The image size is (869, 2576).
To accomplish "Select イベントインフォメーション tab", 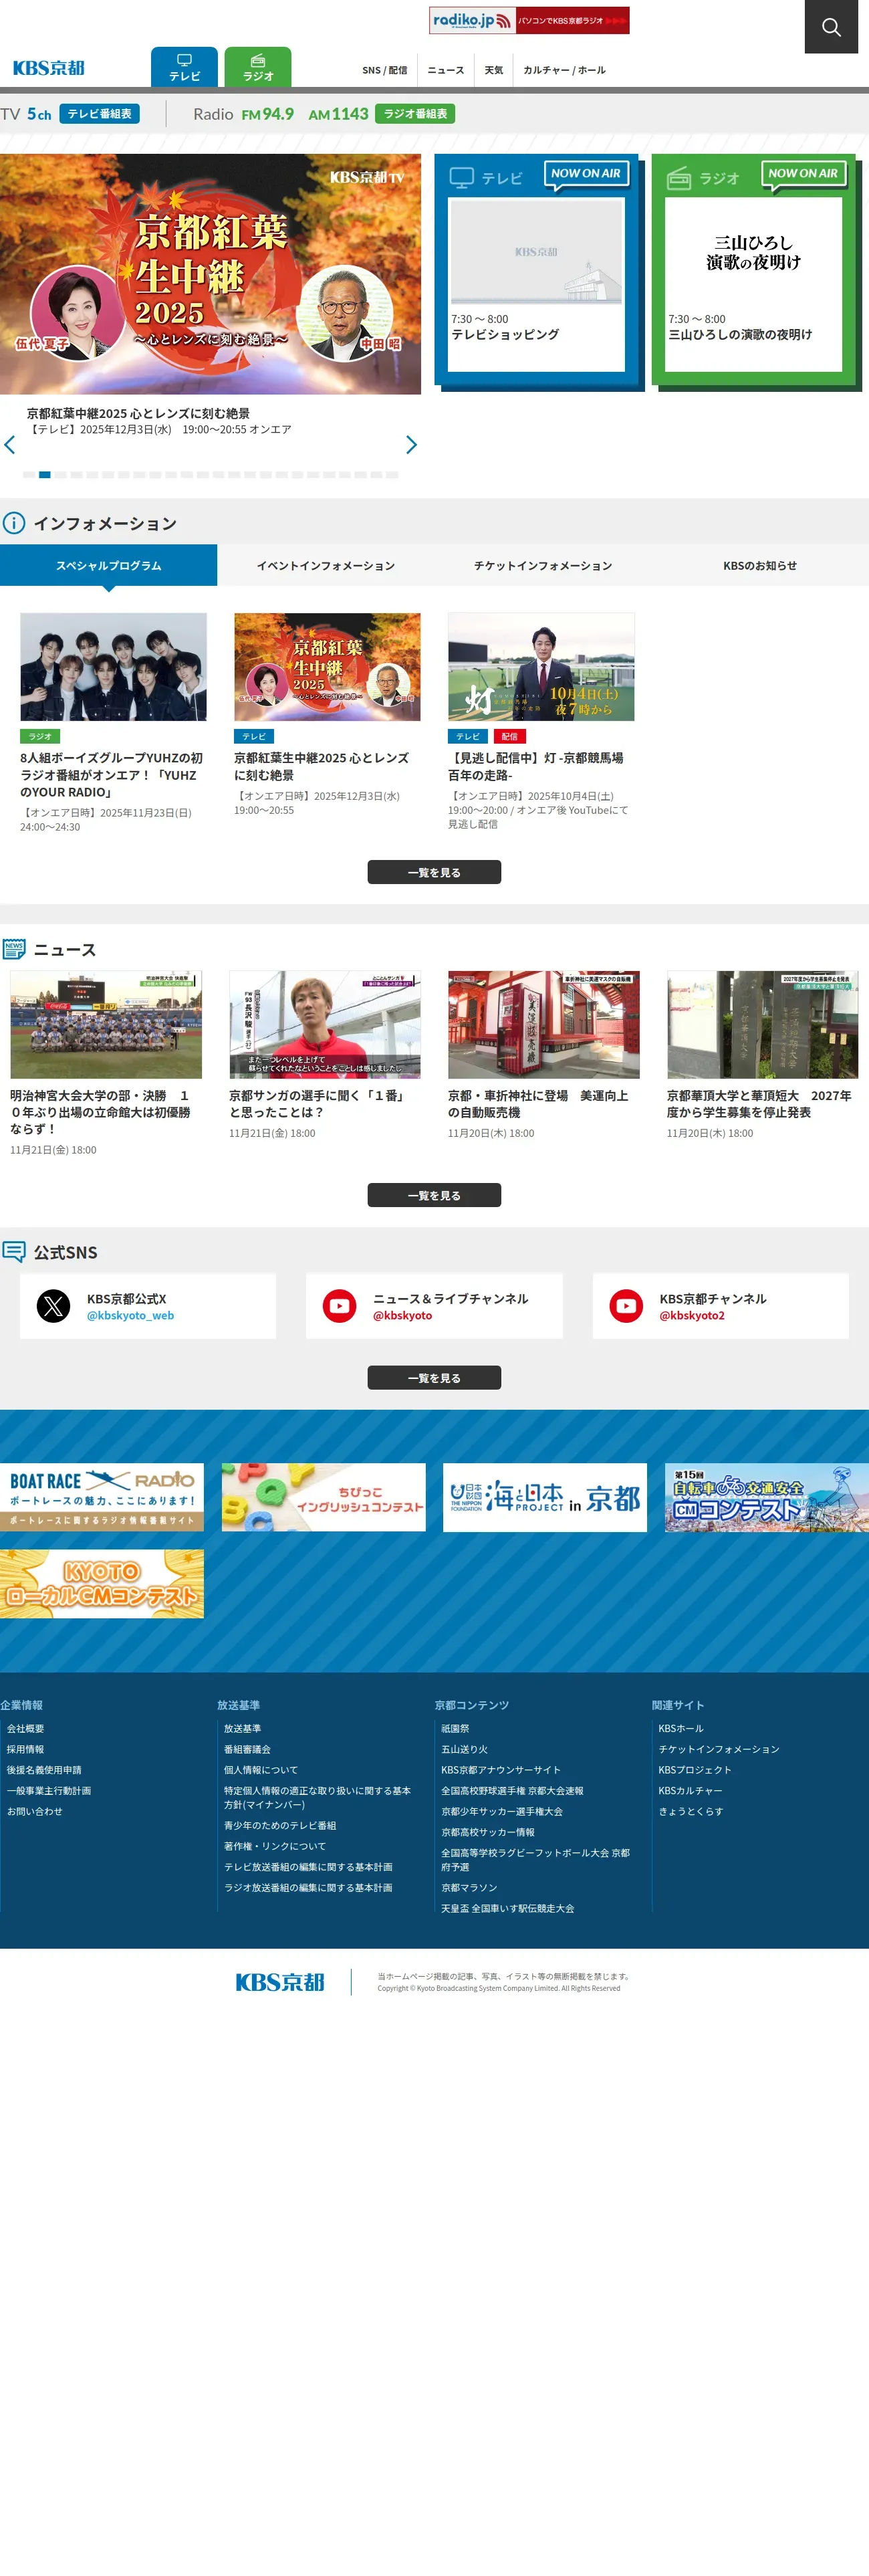I will click(326, 565).
